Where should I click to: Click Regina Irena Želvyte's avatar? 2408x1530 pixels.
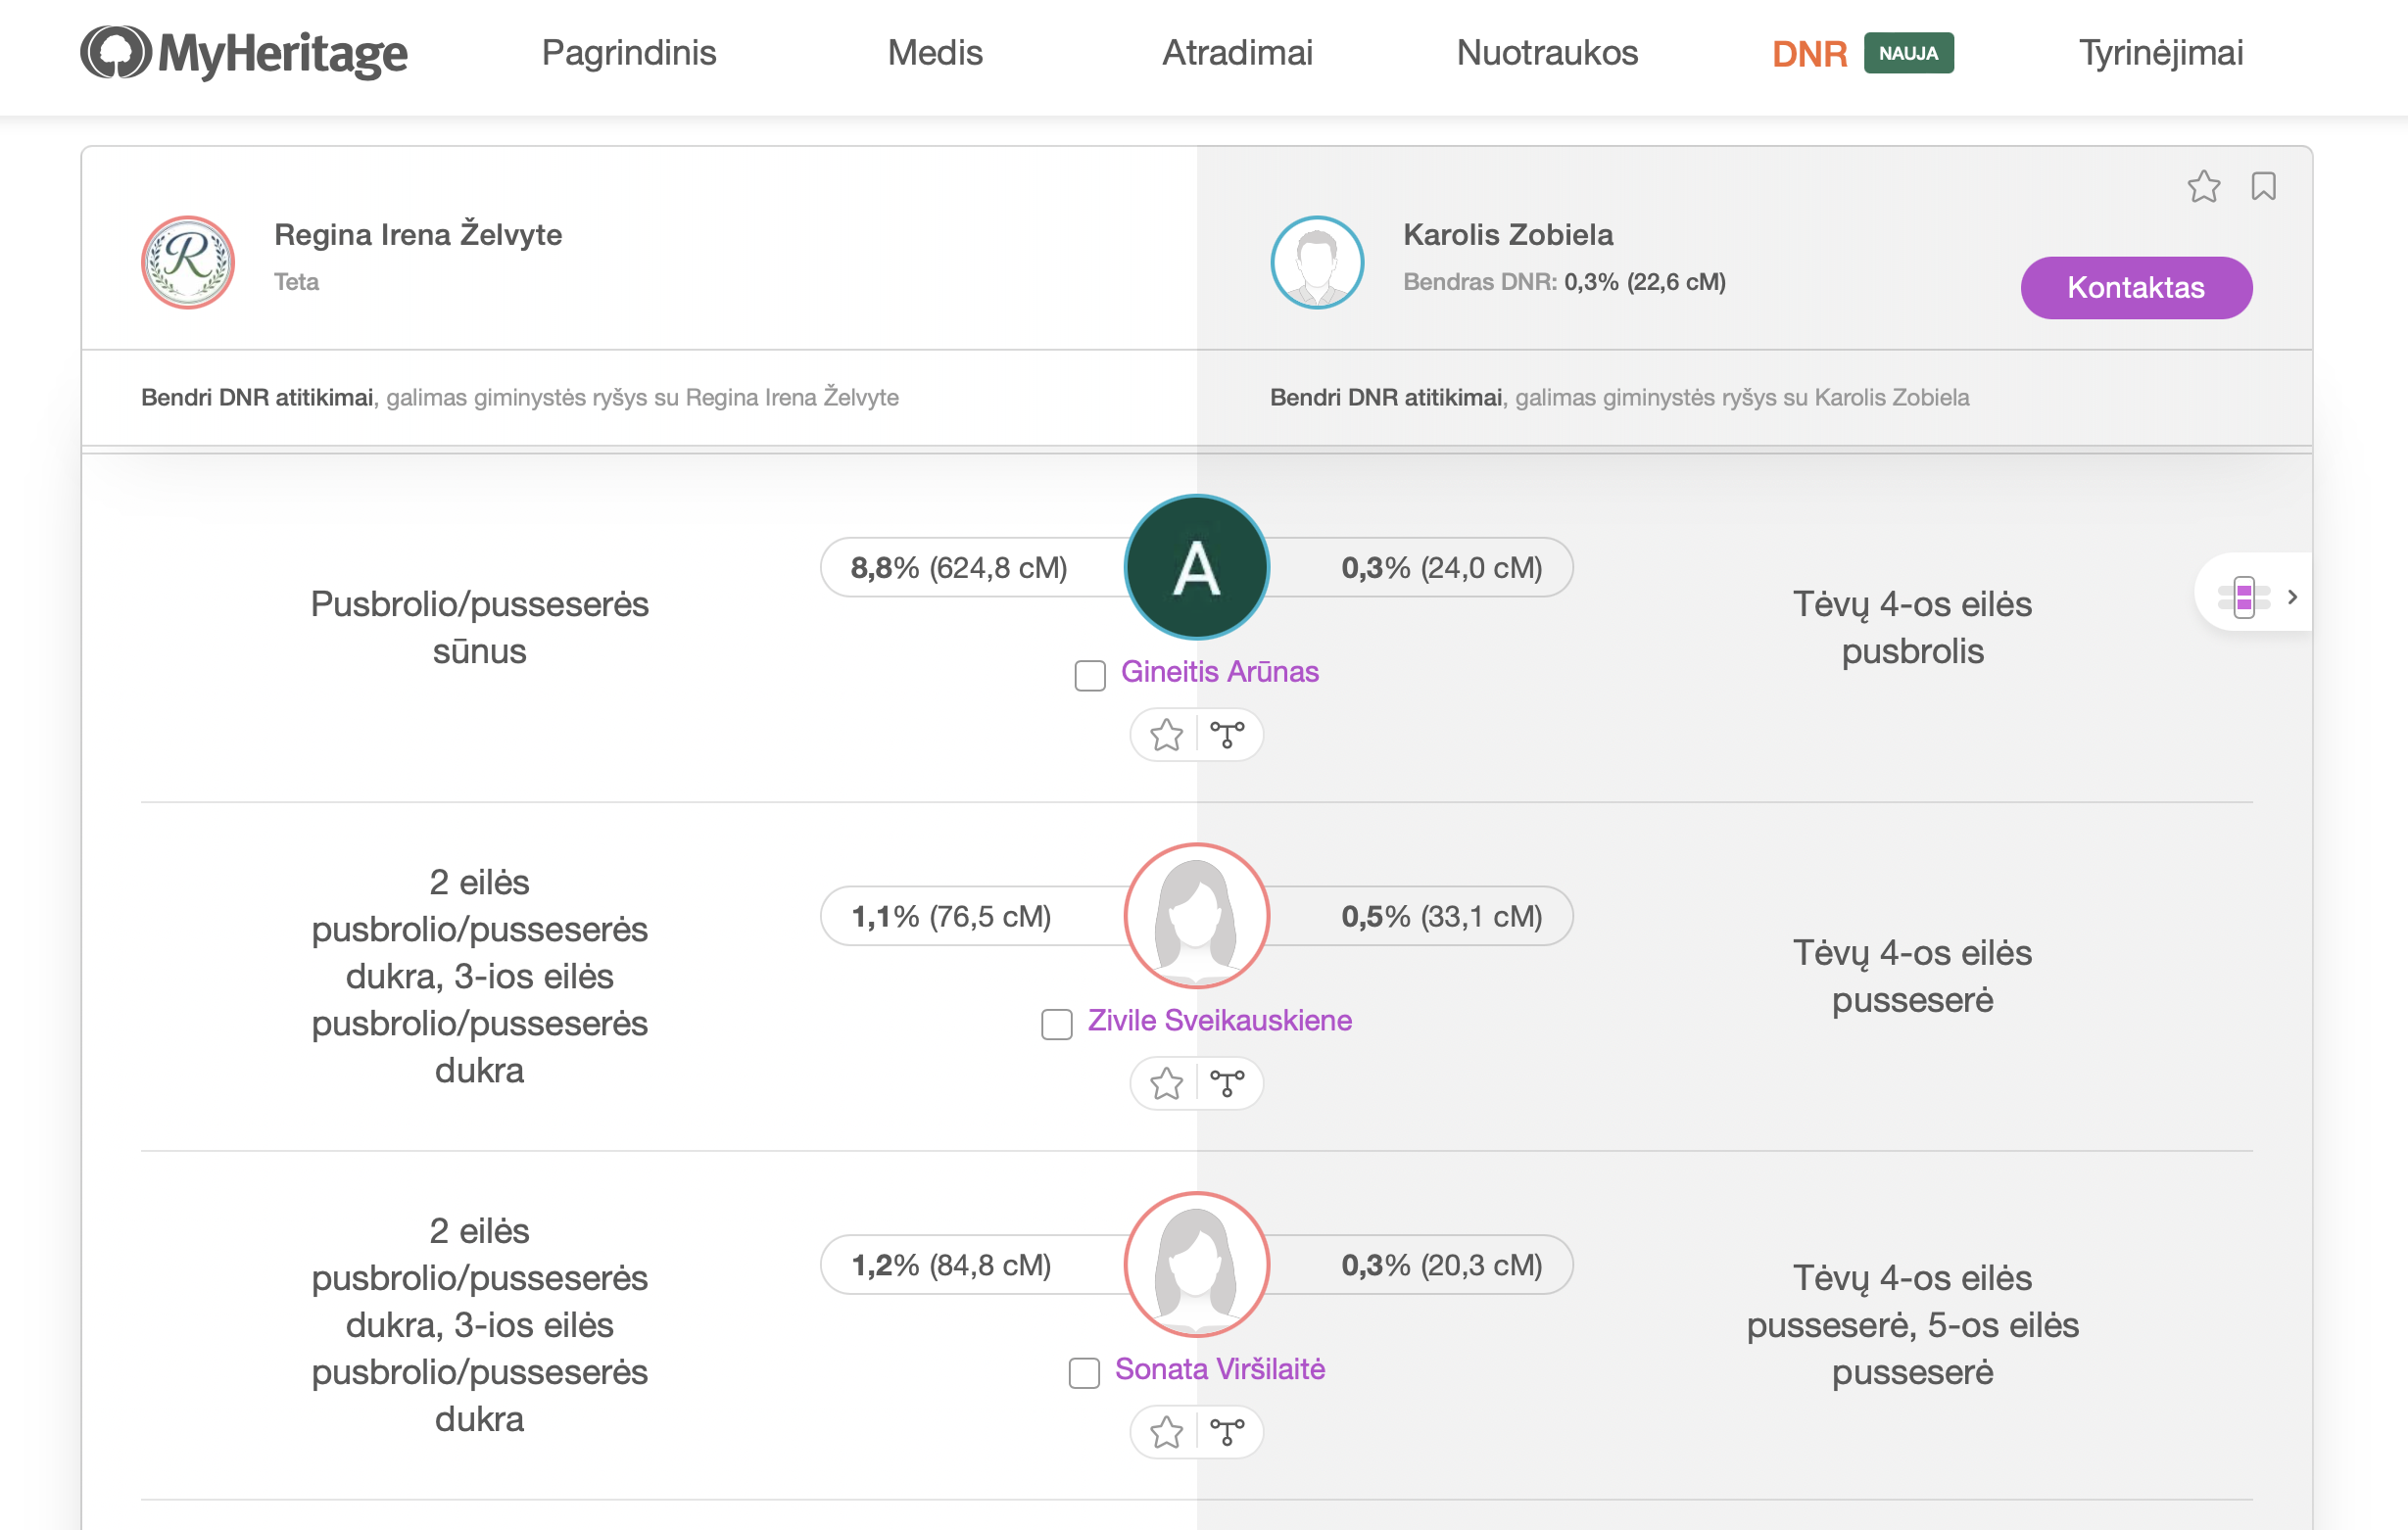pos(188,263)
